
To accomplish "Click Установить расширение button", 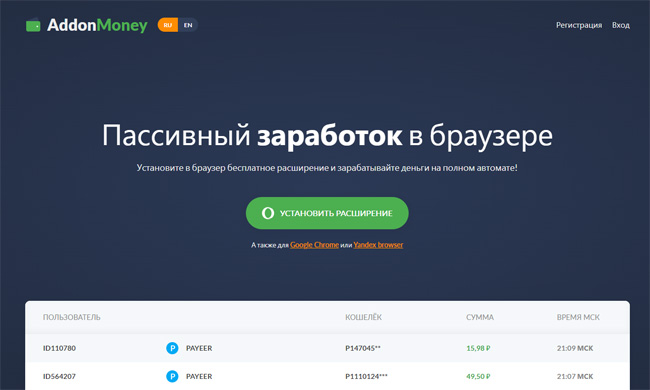I will (327, 213).
